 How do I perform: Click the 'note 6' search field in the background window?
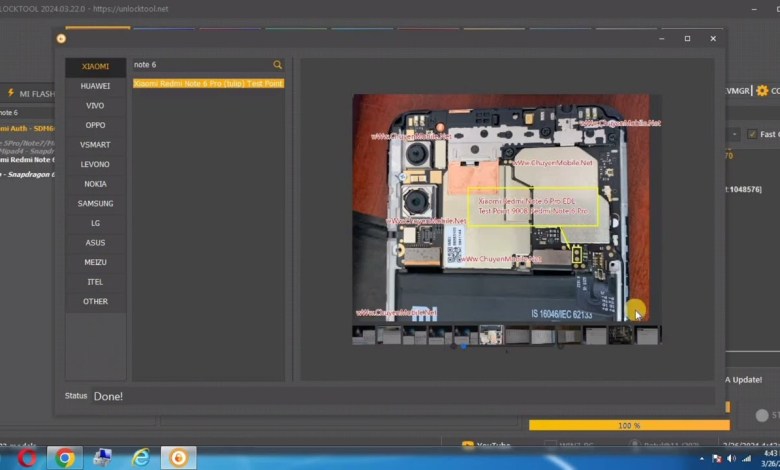tap(27, 113)
